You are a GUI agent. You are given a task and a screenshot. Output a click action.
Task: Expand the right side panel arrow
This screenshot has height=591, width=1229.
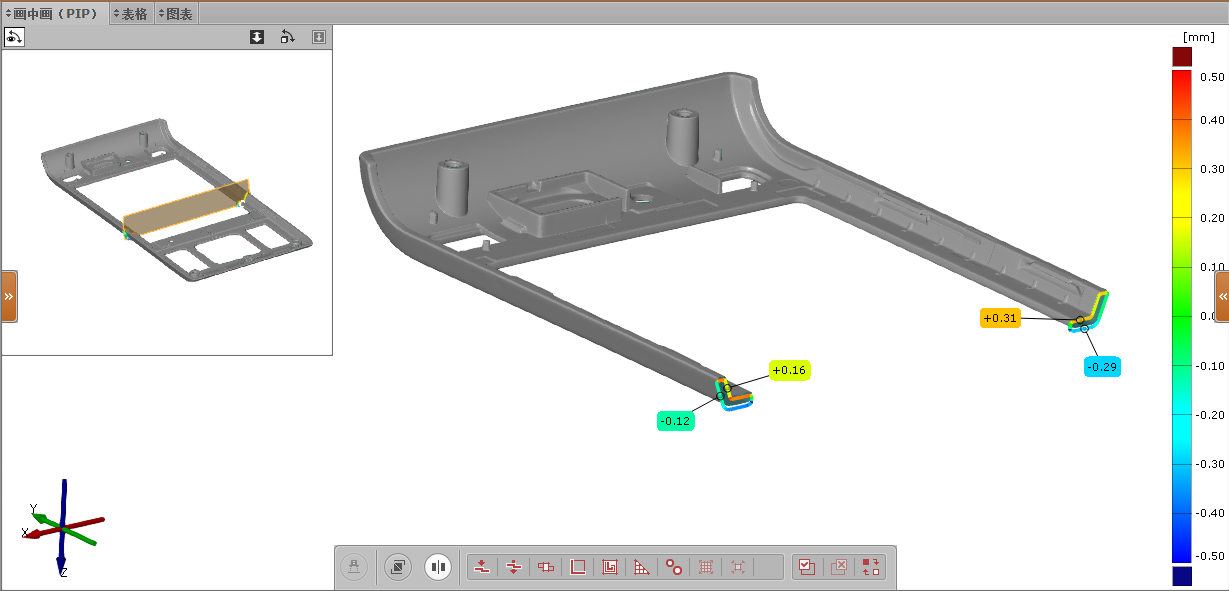point(1221,297)
